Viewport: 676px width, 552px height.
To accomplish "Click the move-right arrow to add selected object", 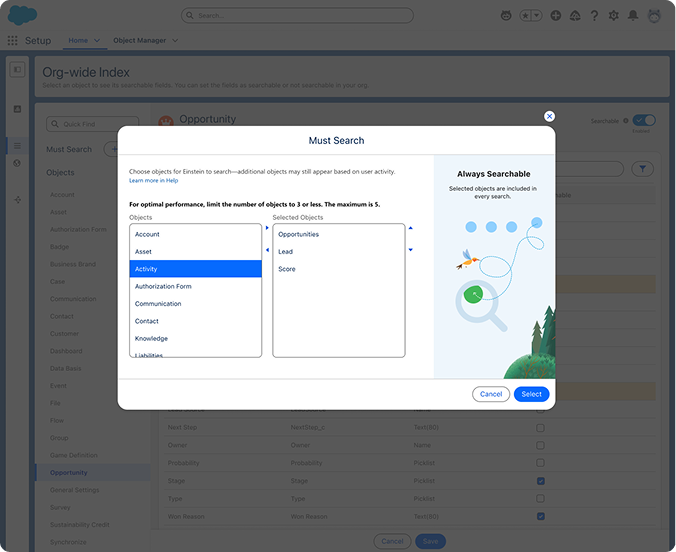I will coord(267,228).
